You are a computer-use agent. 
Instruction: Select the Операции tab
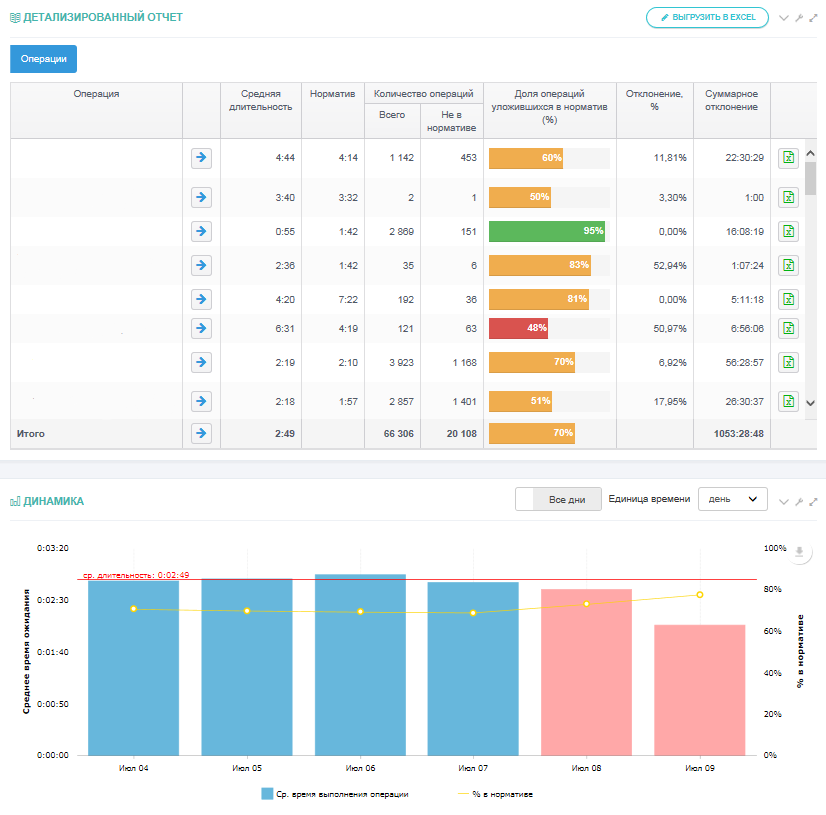coord(43,59)
